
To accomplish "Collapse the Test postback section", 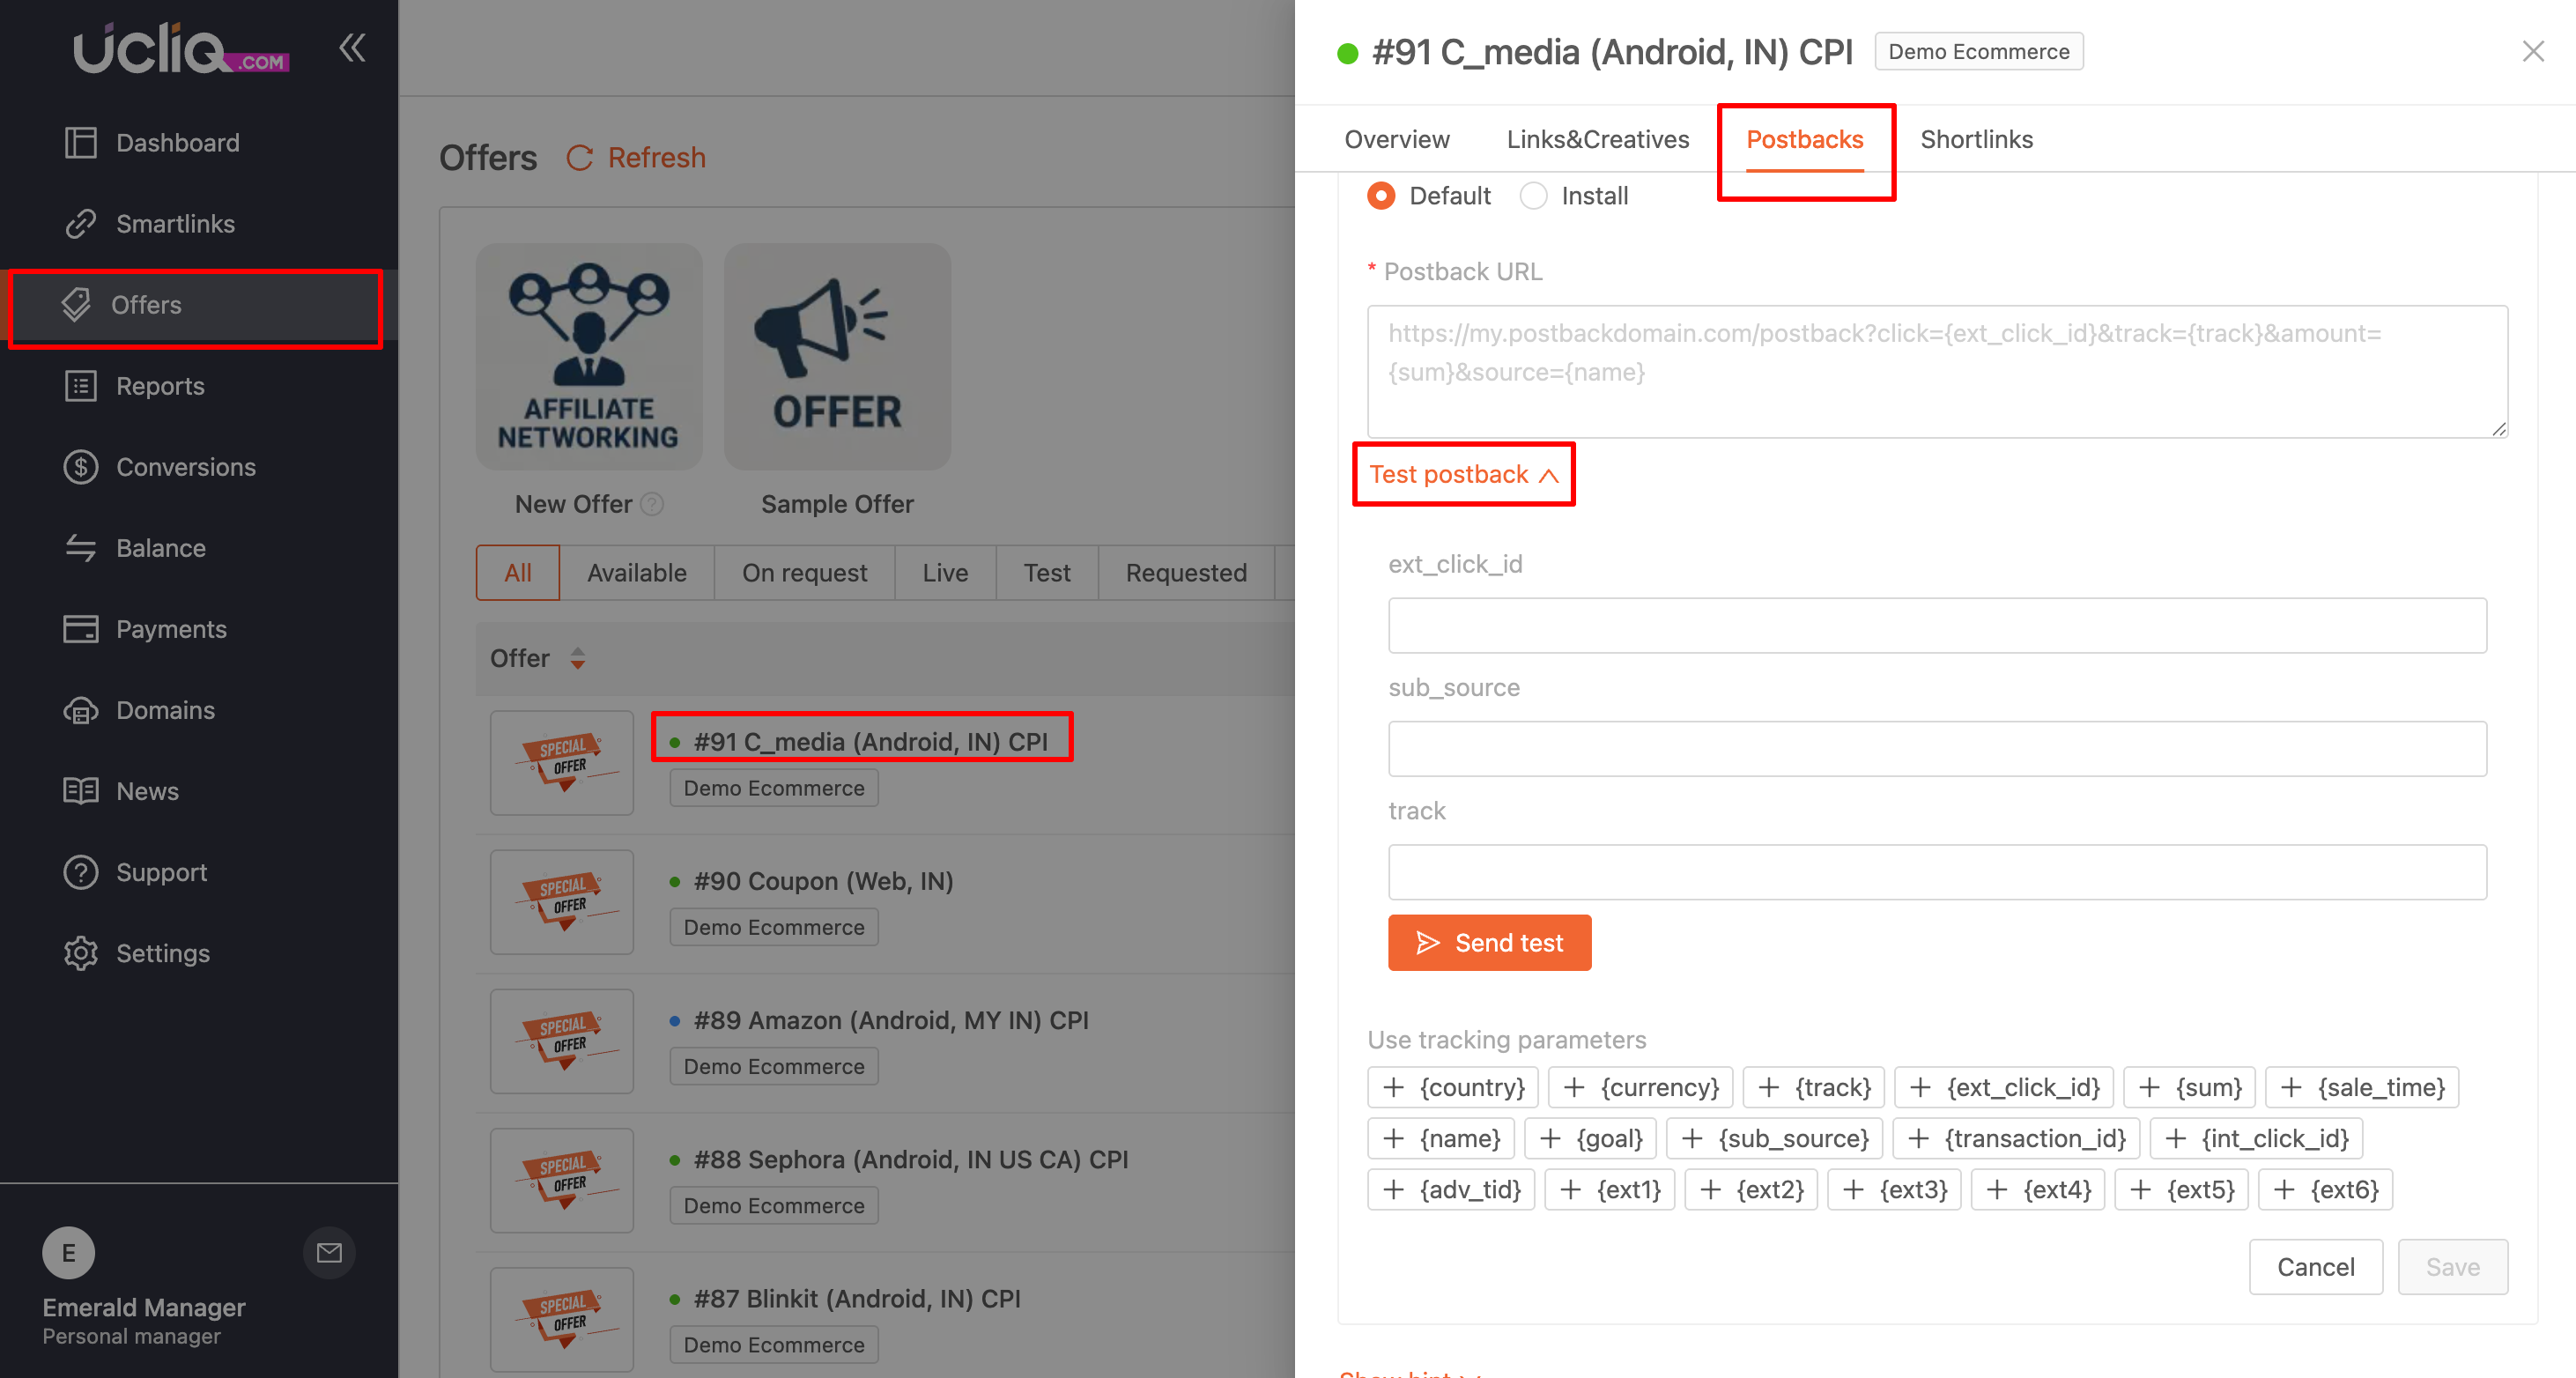I will click(x=1463, y=474).
